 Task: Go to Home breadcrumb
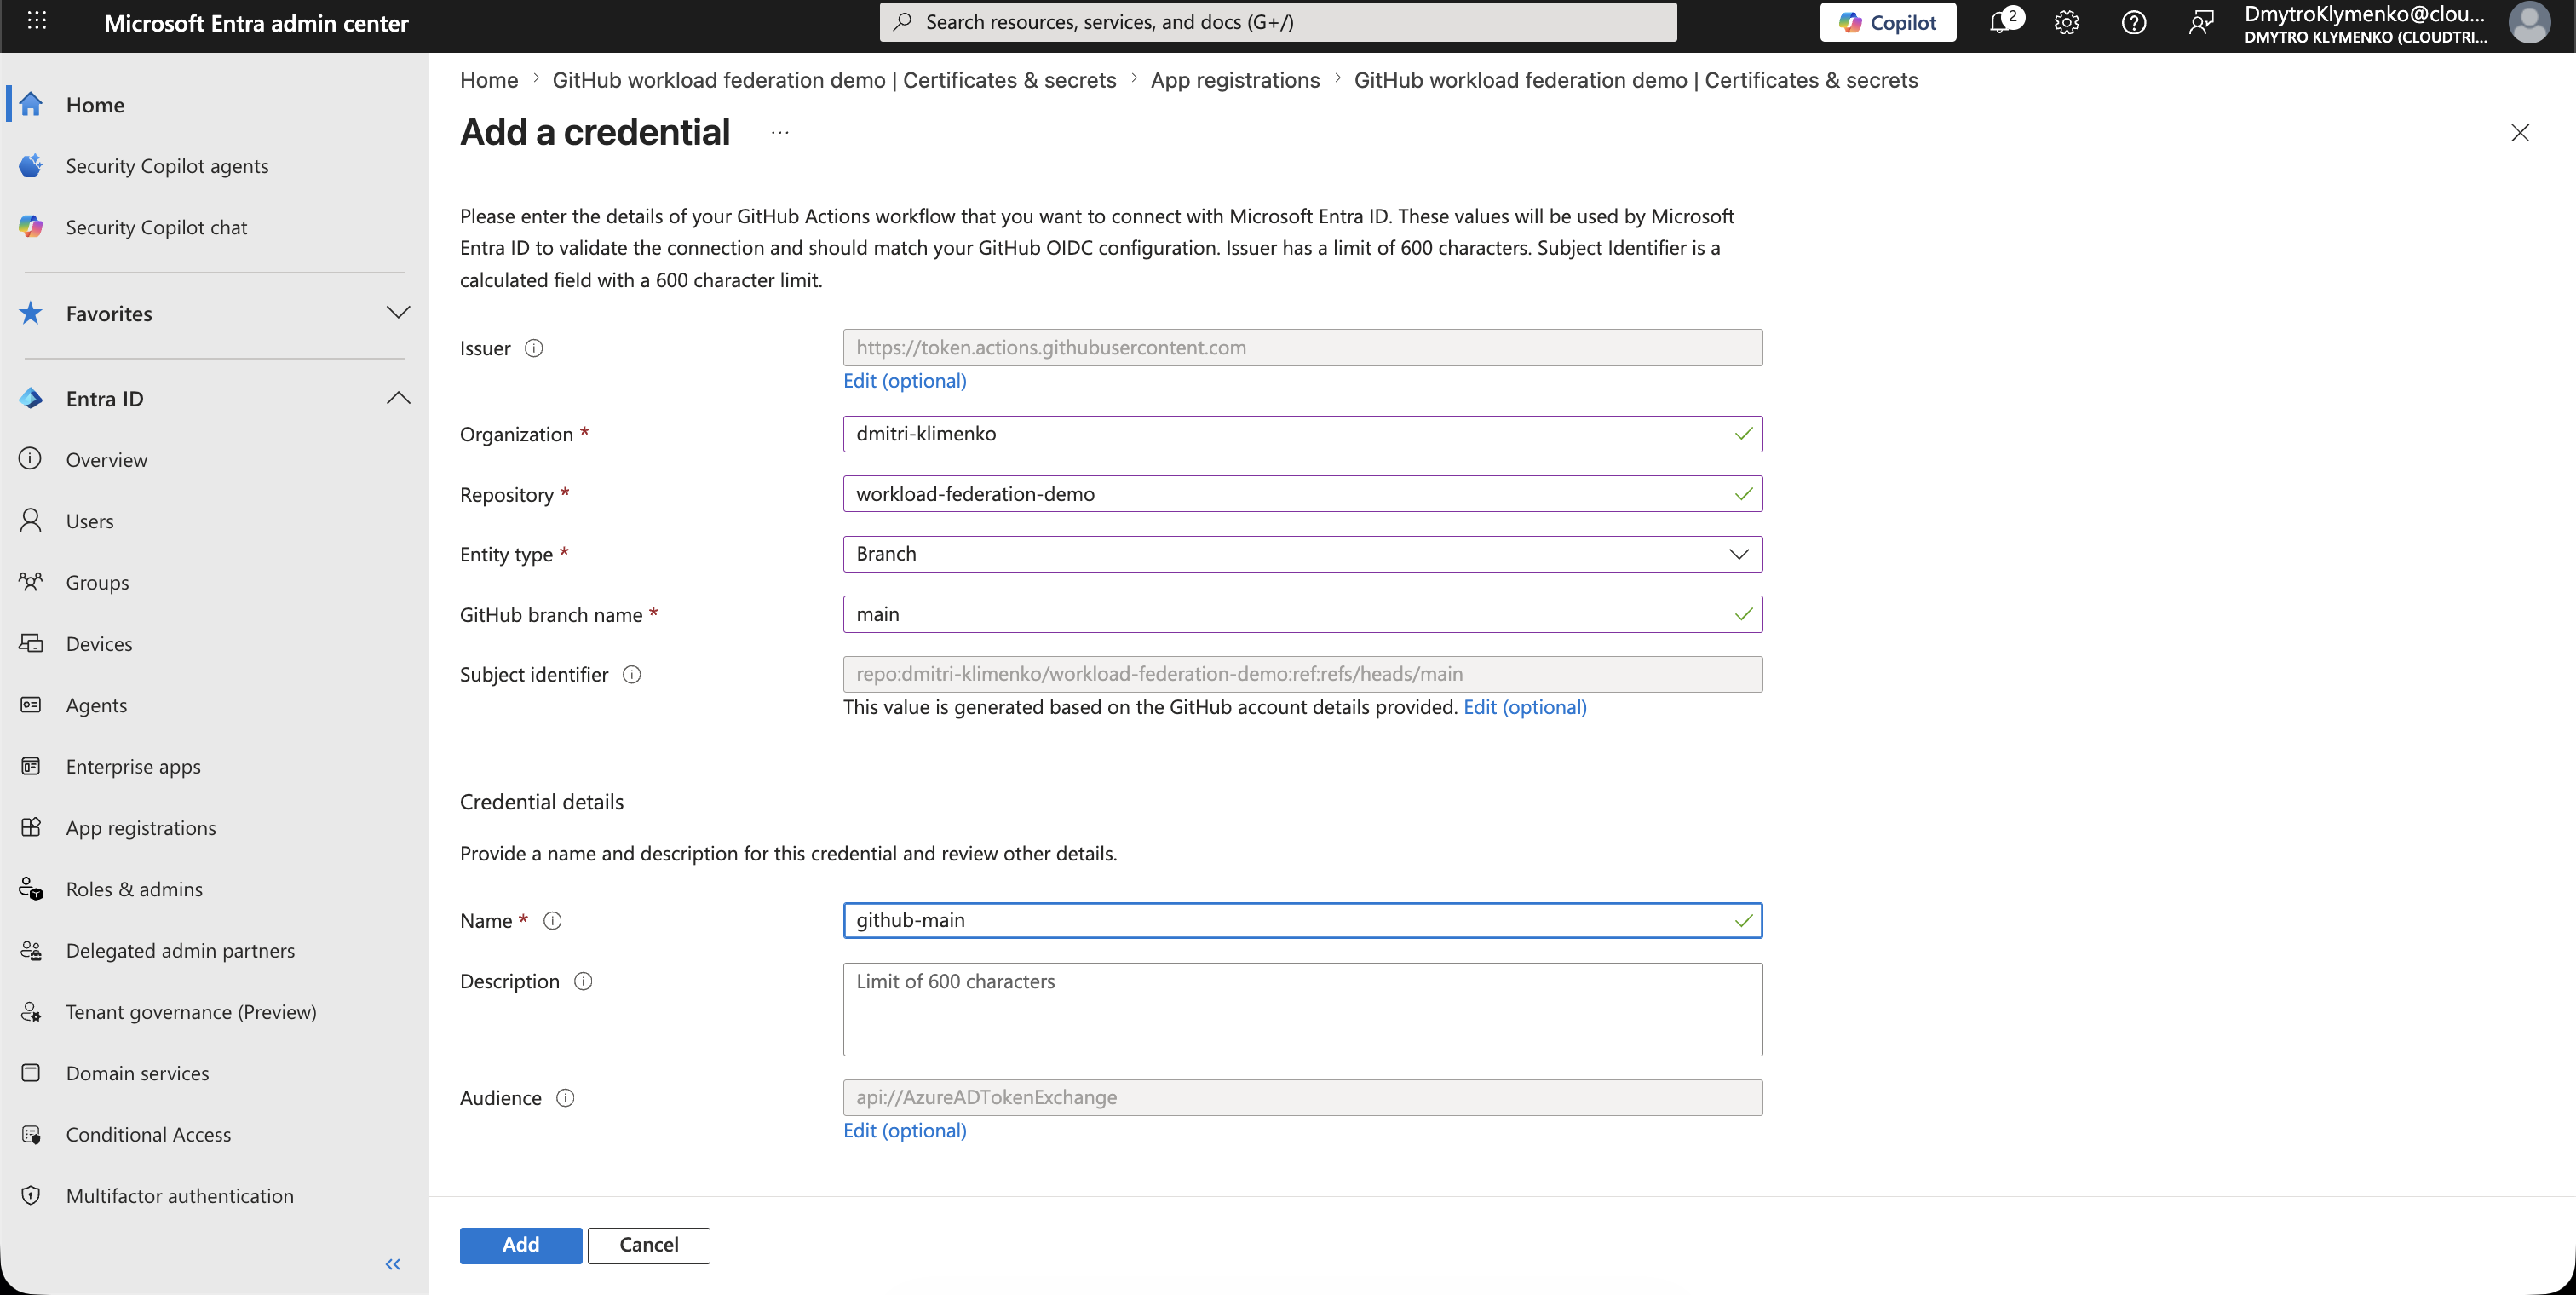pos(489,80)
